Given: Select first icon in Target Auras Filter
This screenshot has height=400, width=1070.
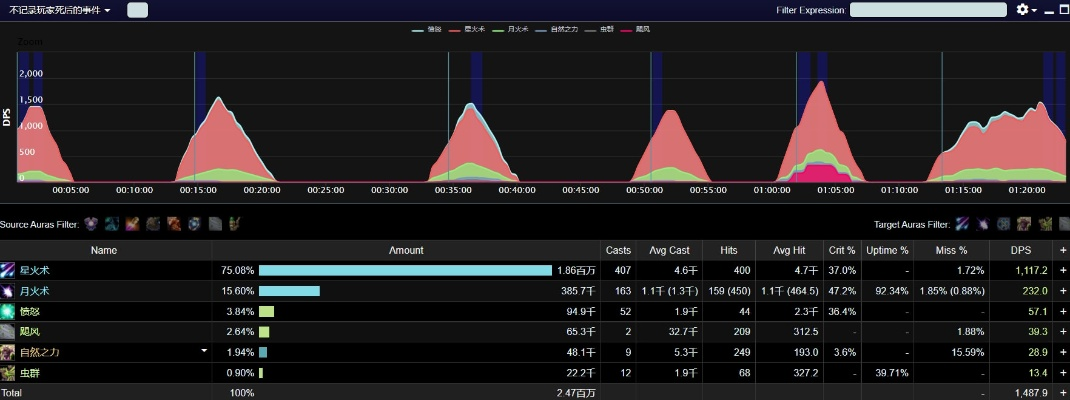Looking at the screenshot, I should pyautogui.click(x=962, y=224).
